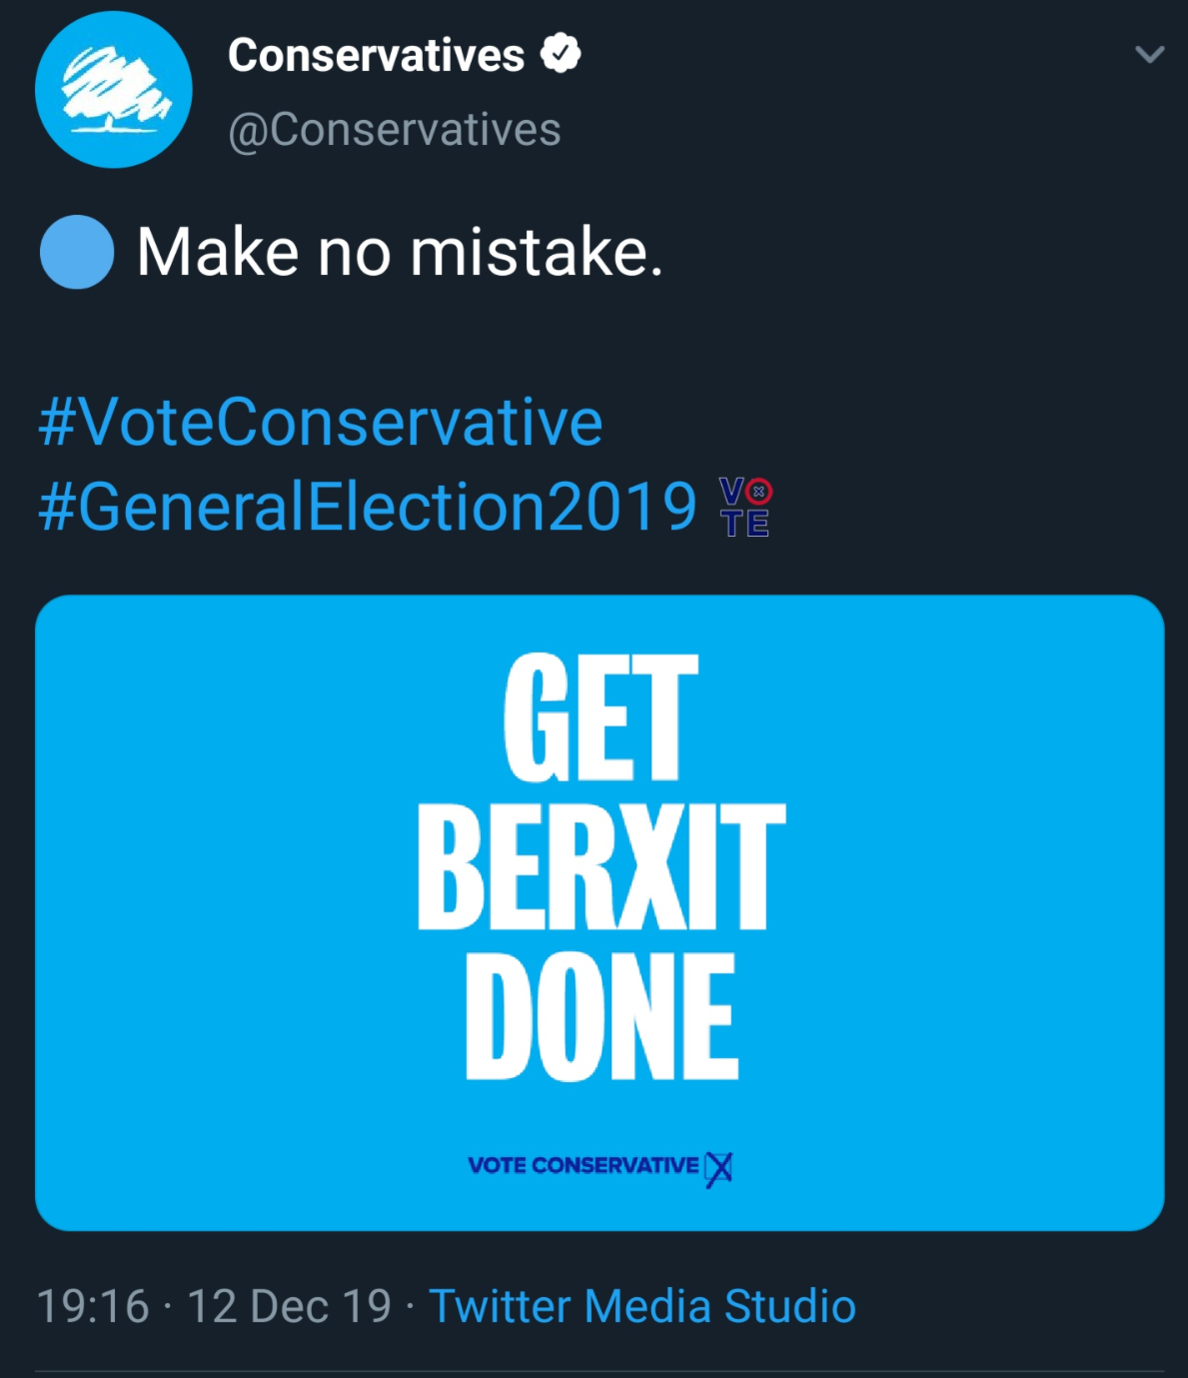
Task: Click the verified badge beside Conservatives
Action: pos(561,54)
